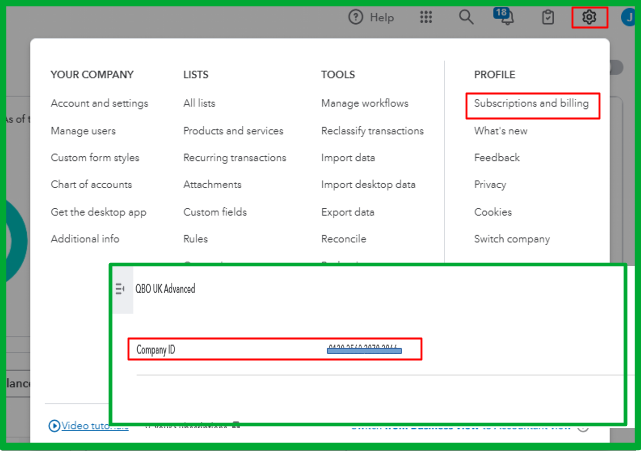Click the QBO UK Advanced title text
641x451 pixels.
165,289
